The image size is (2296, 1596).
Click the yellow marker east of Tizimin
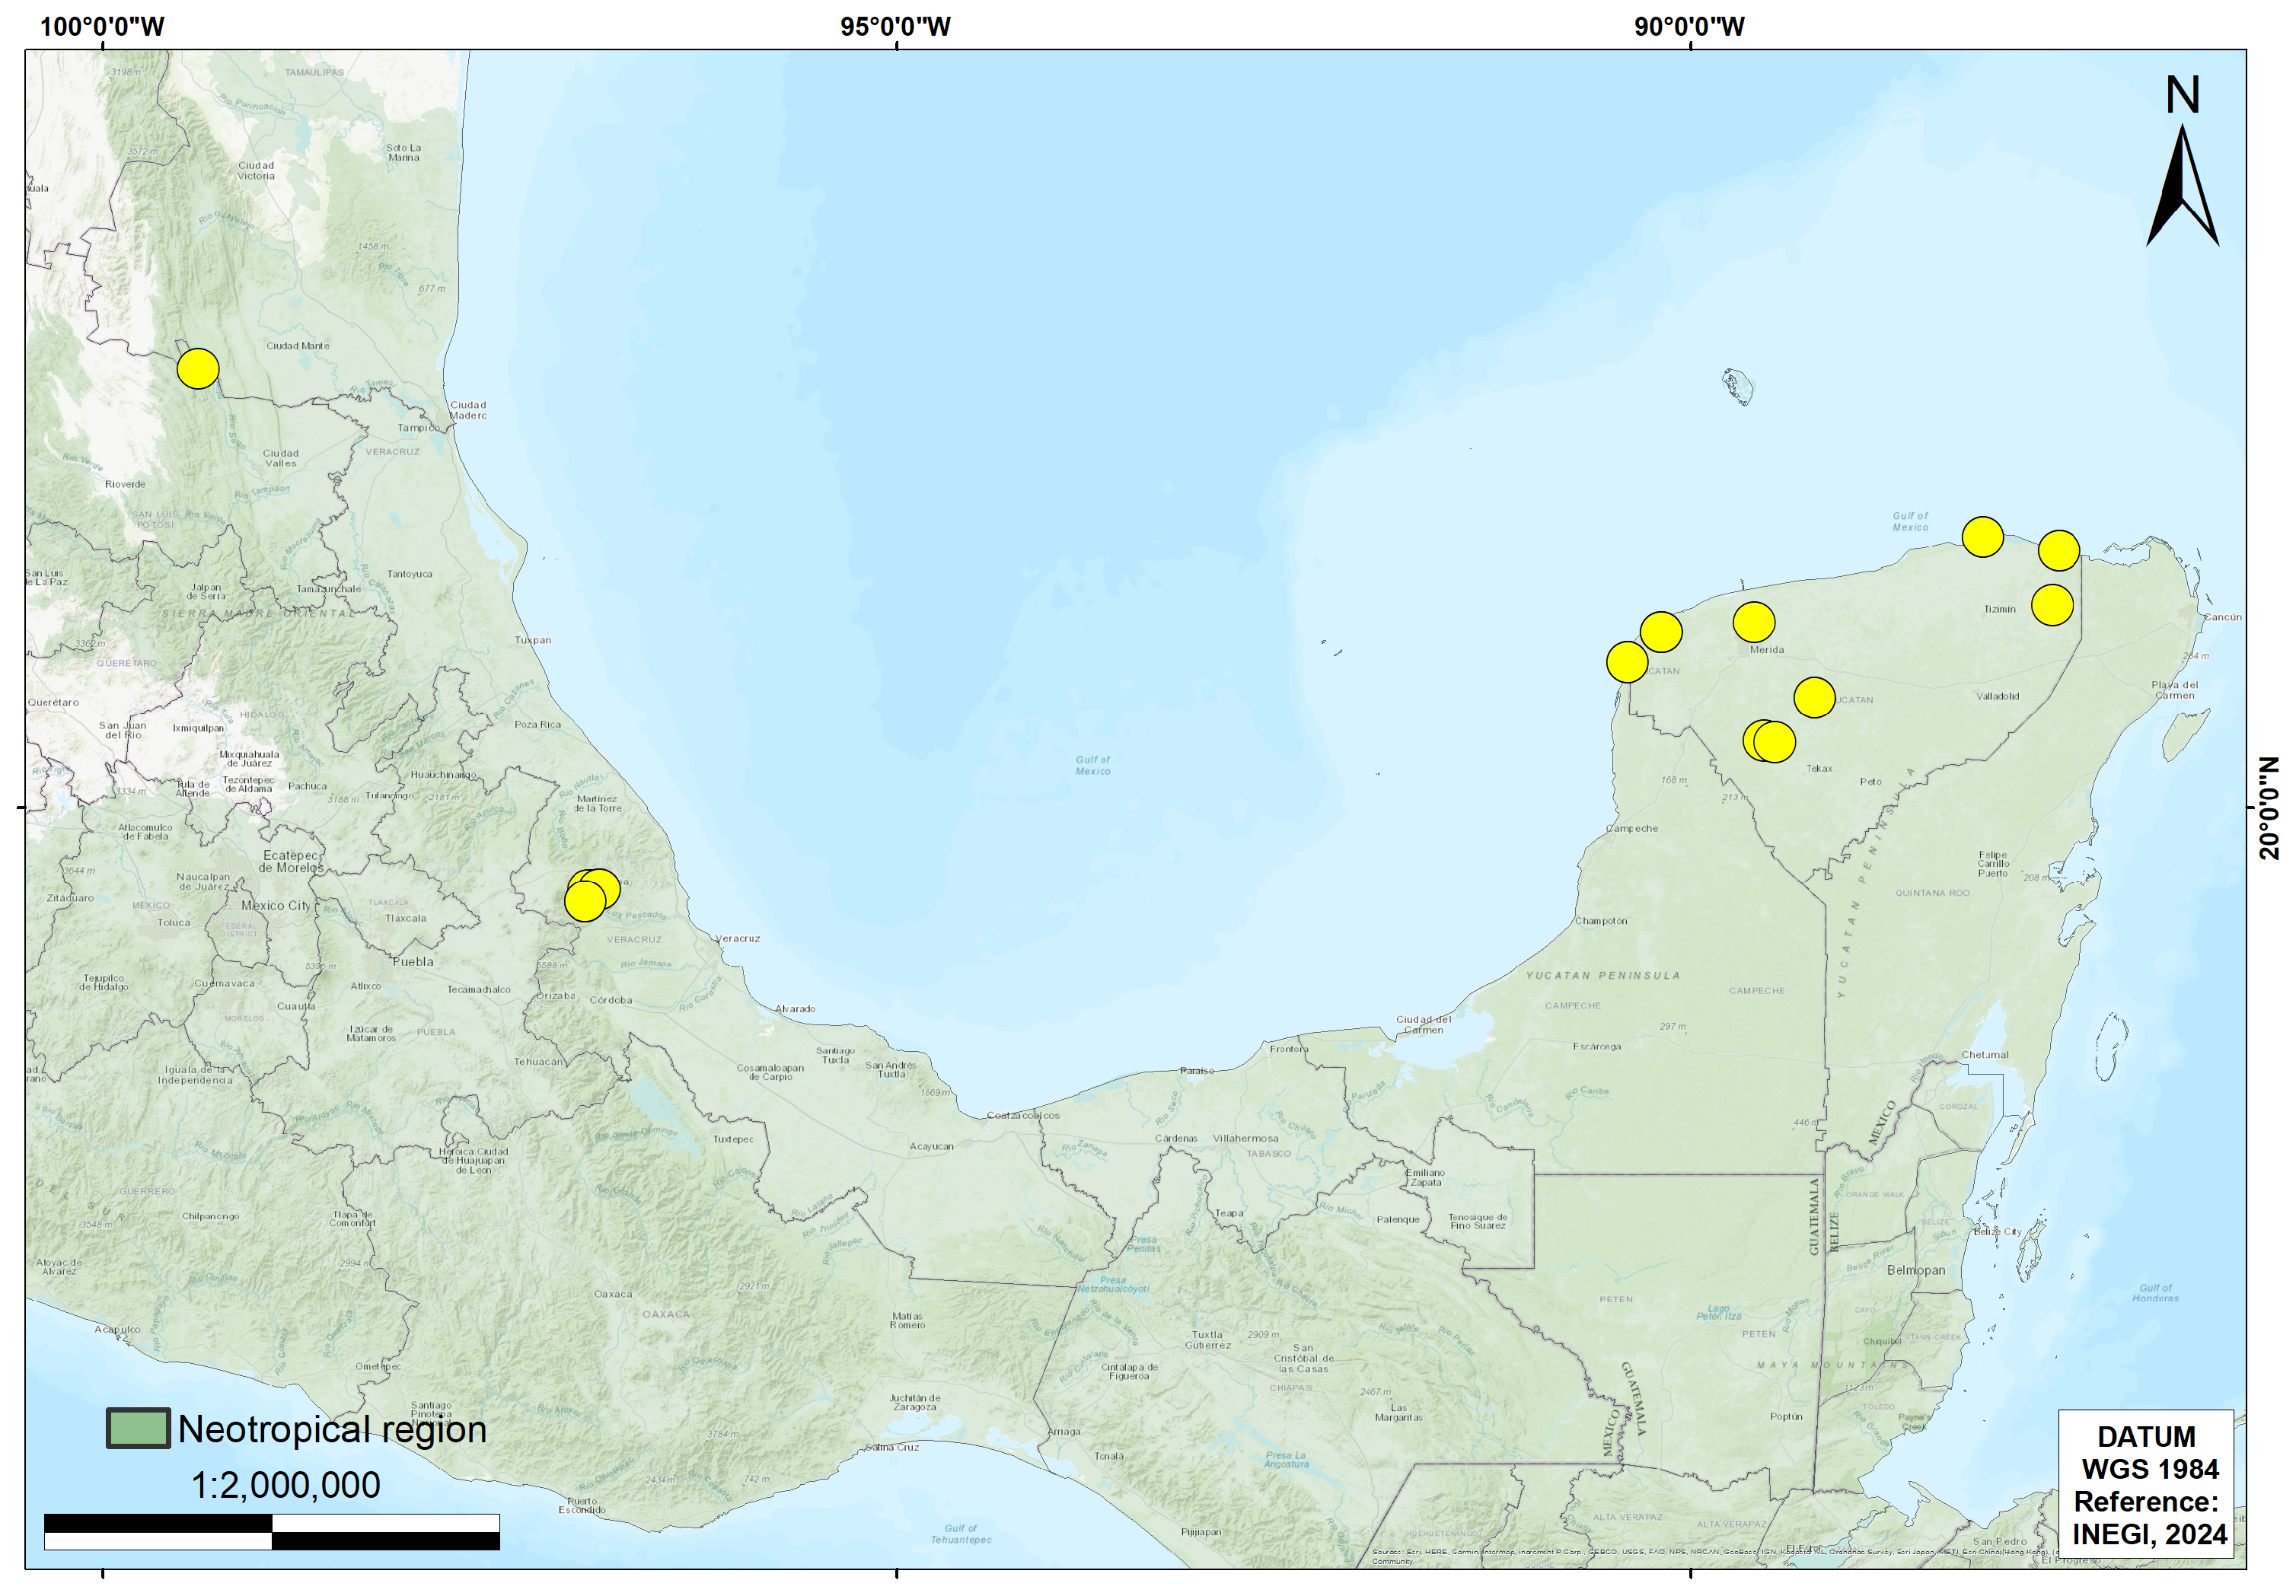click(2052, 605)
